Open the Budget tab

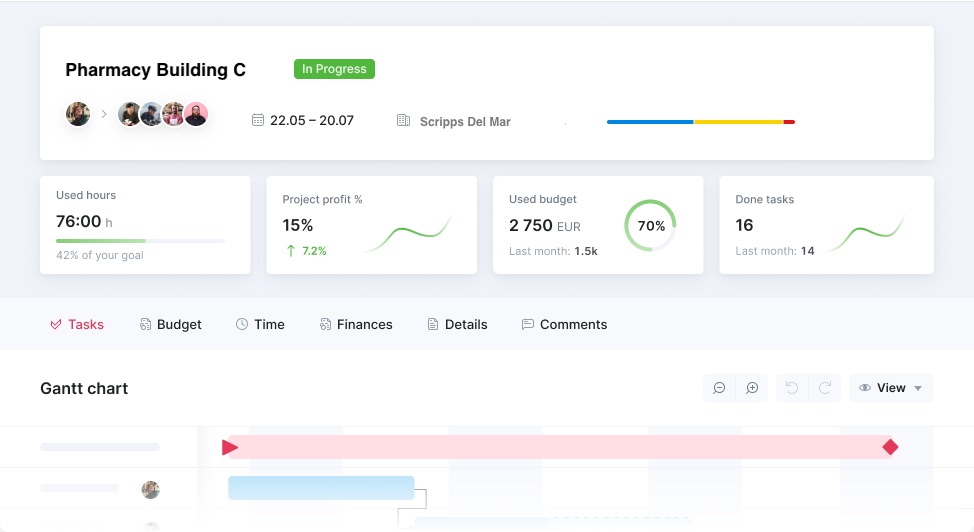170,324
